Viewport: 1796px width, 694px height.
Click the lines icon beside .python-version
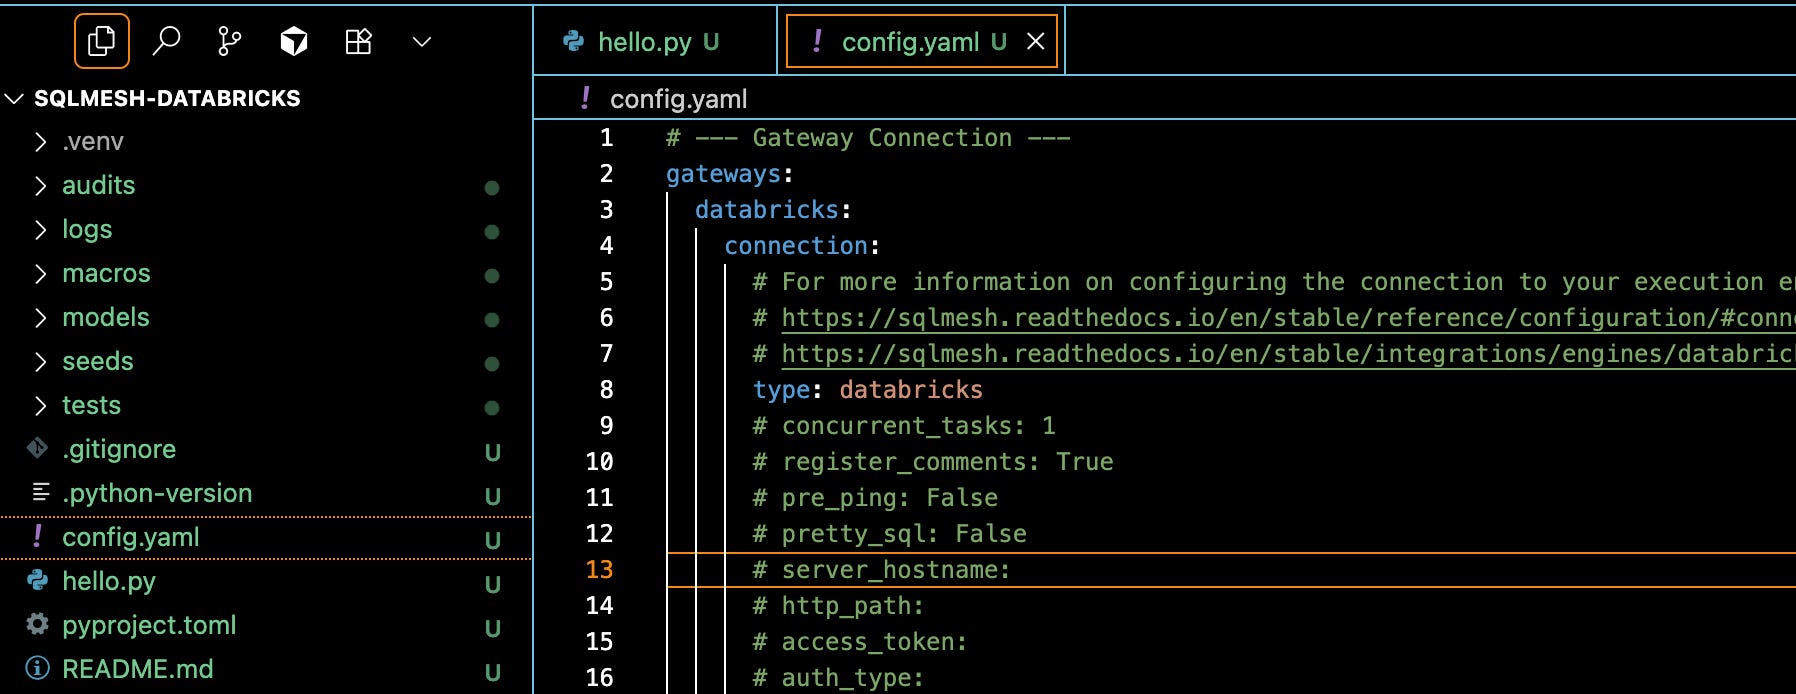41,492
